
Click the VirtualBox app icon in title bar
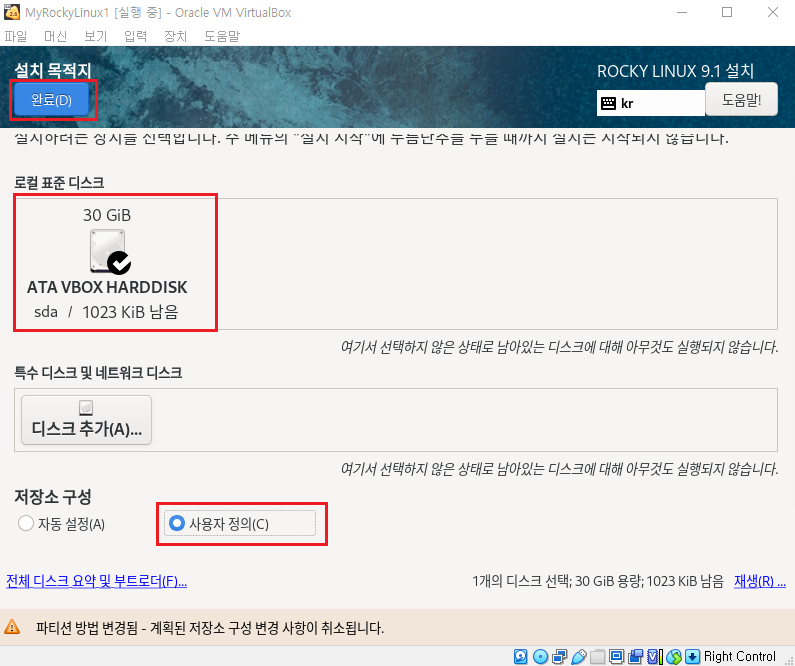click(12, 12)
